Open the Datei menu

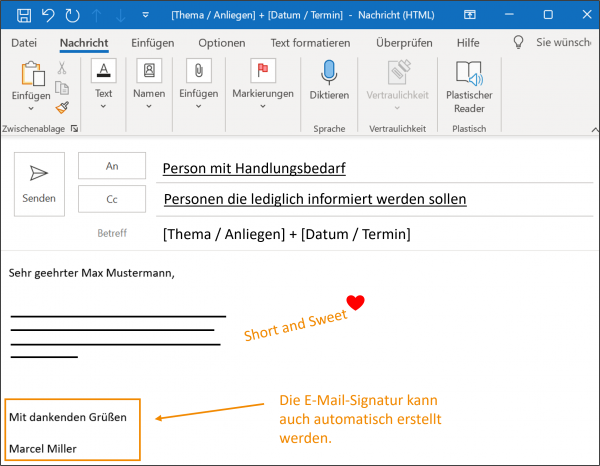coord(24,43)
